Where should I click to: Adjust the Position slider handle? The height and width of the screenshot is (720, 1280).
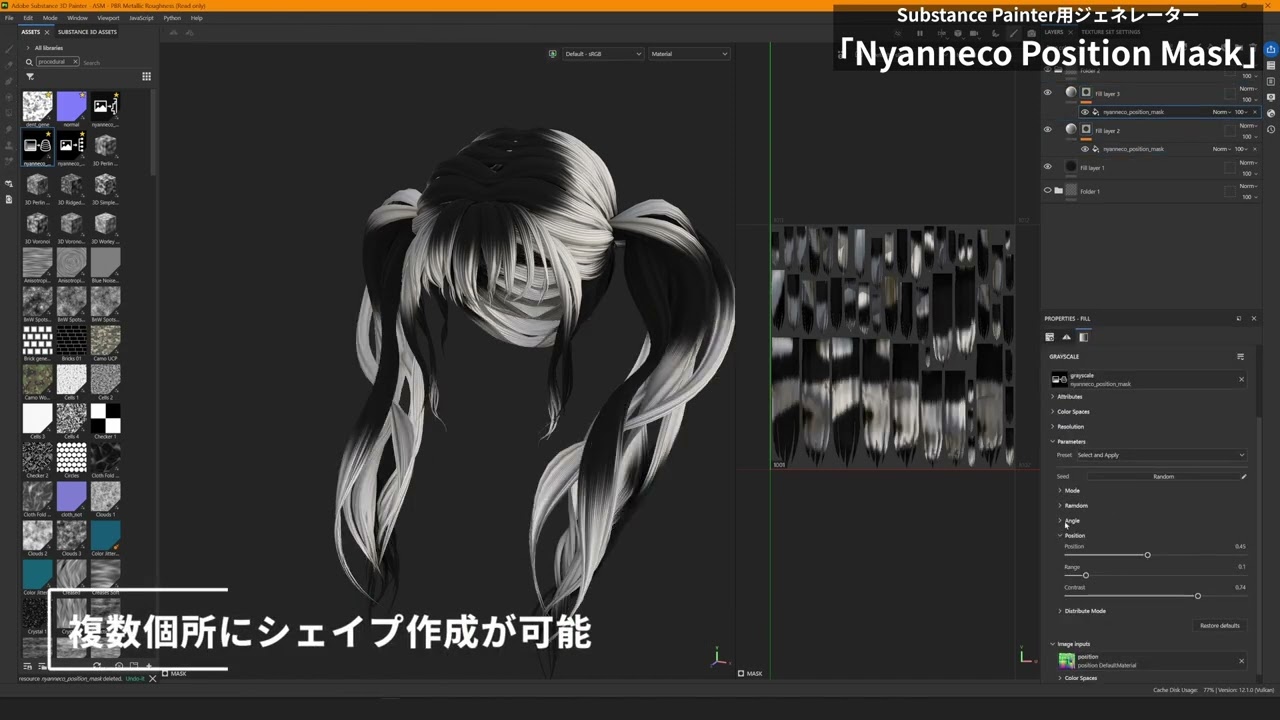(1147, 555)
